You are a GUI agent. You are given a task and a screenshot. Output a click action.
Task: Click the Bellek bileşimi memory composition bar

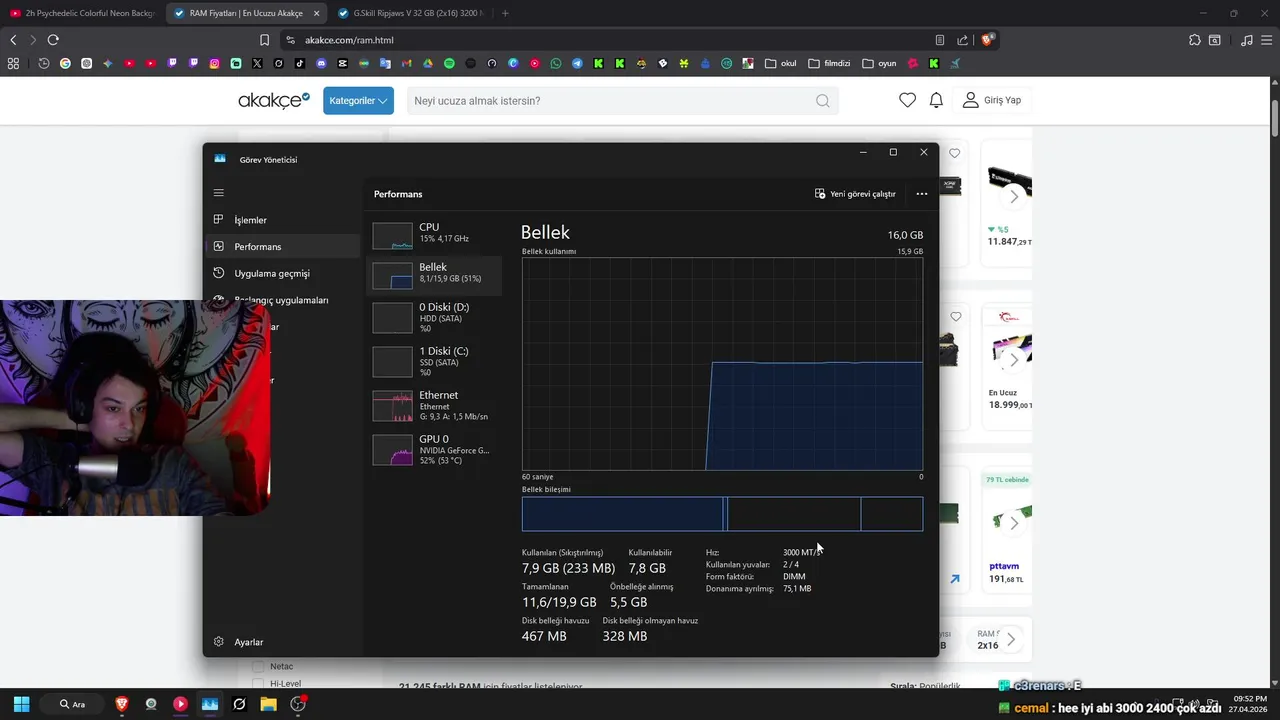coord(722,514)
